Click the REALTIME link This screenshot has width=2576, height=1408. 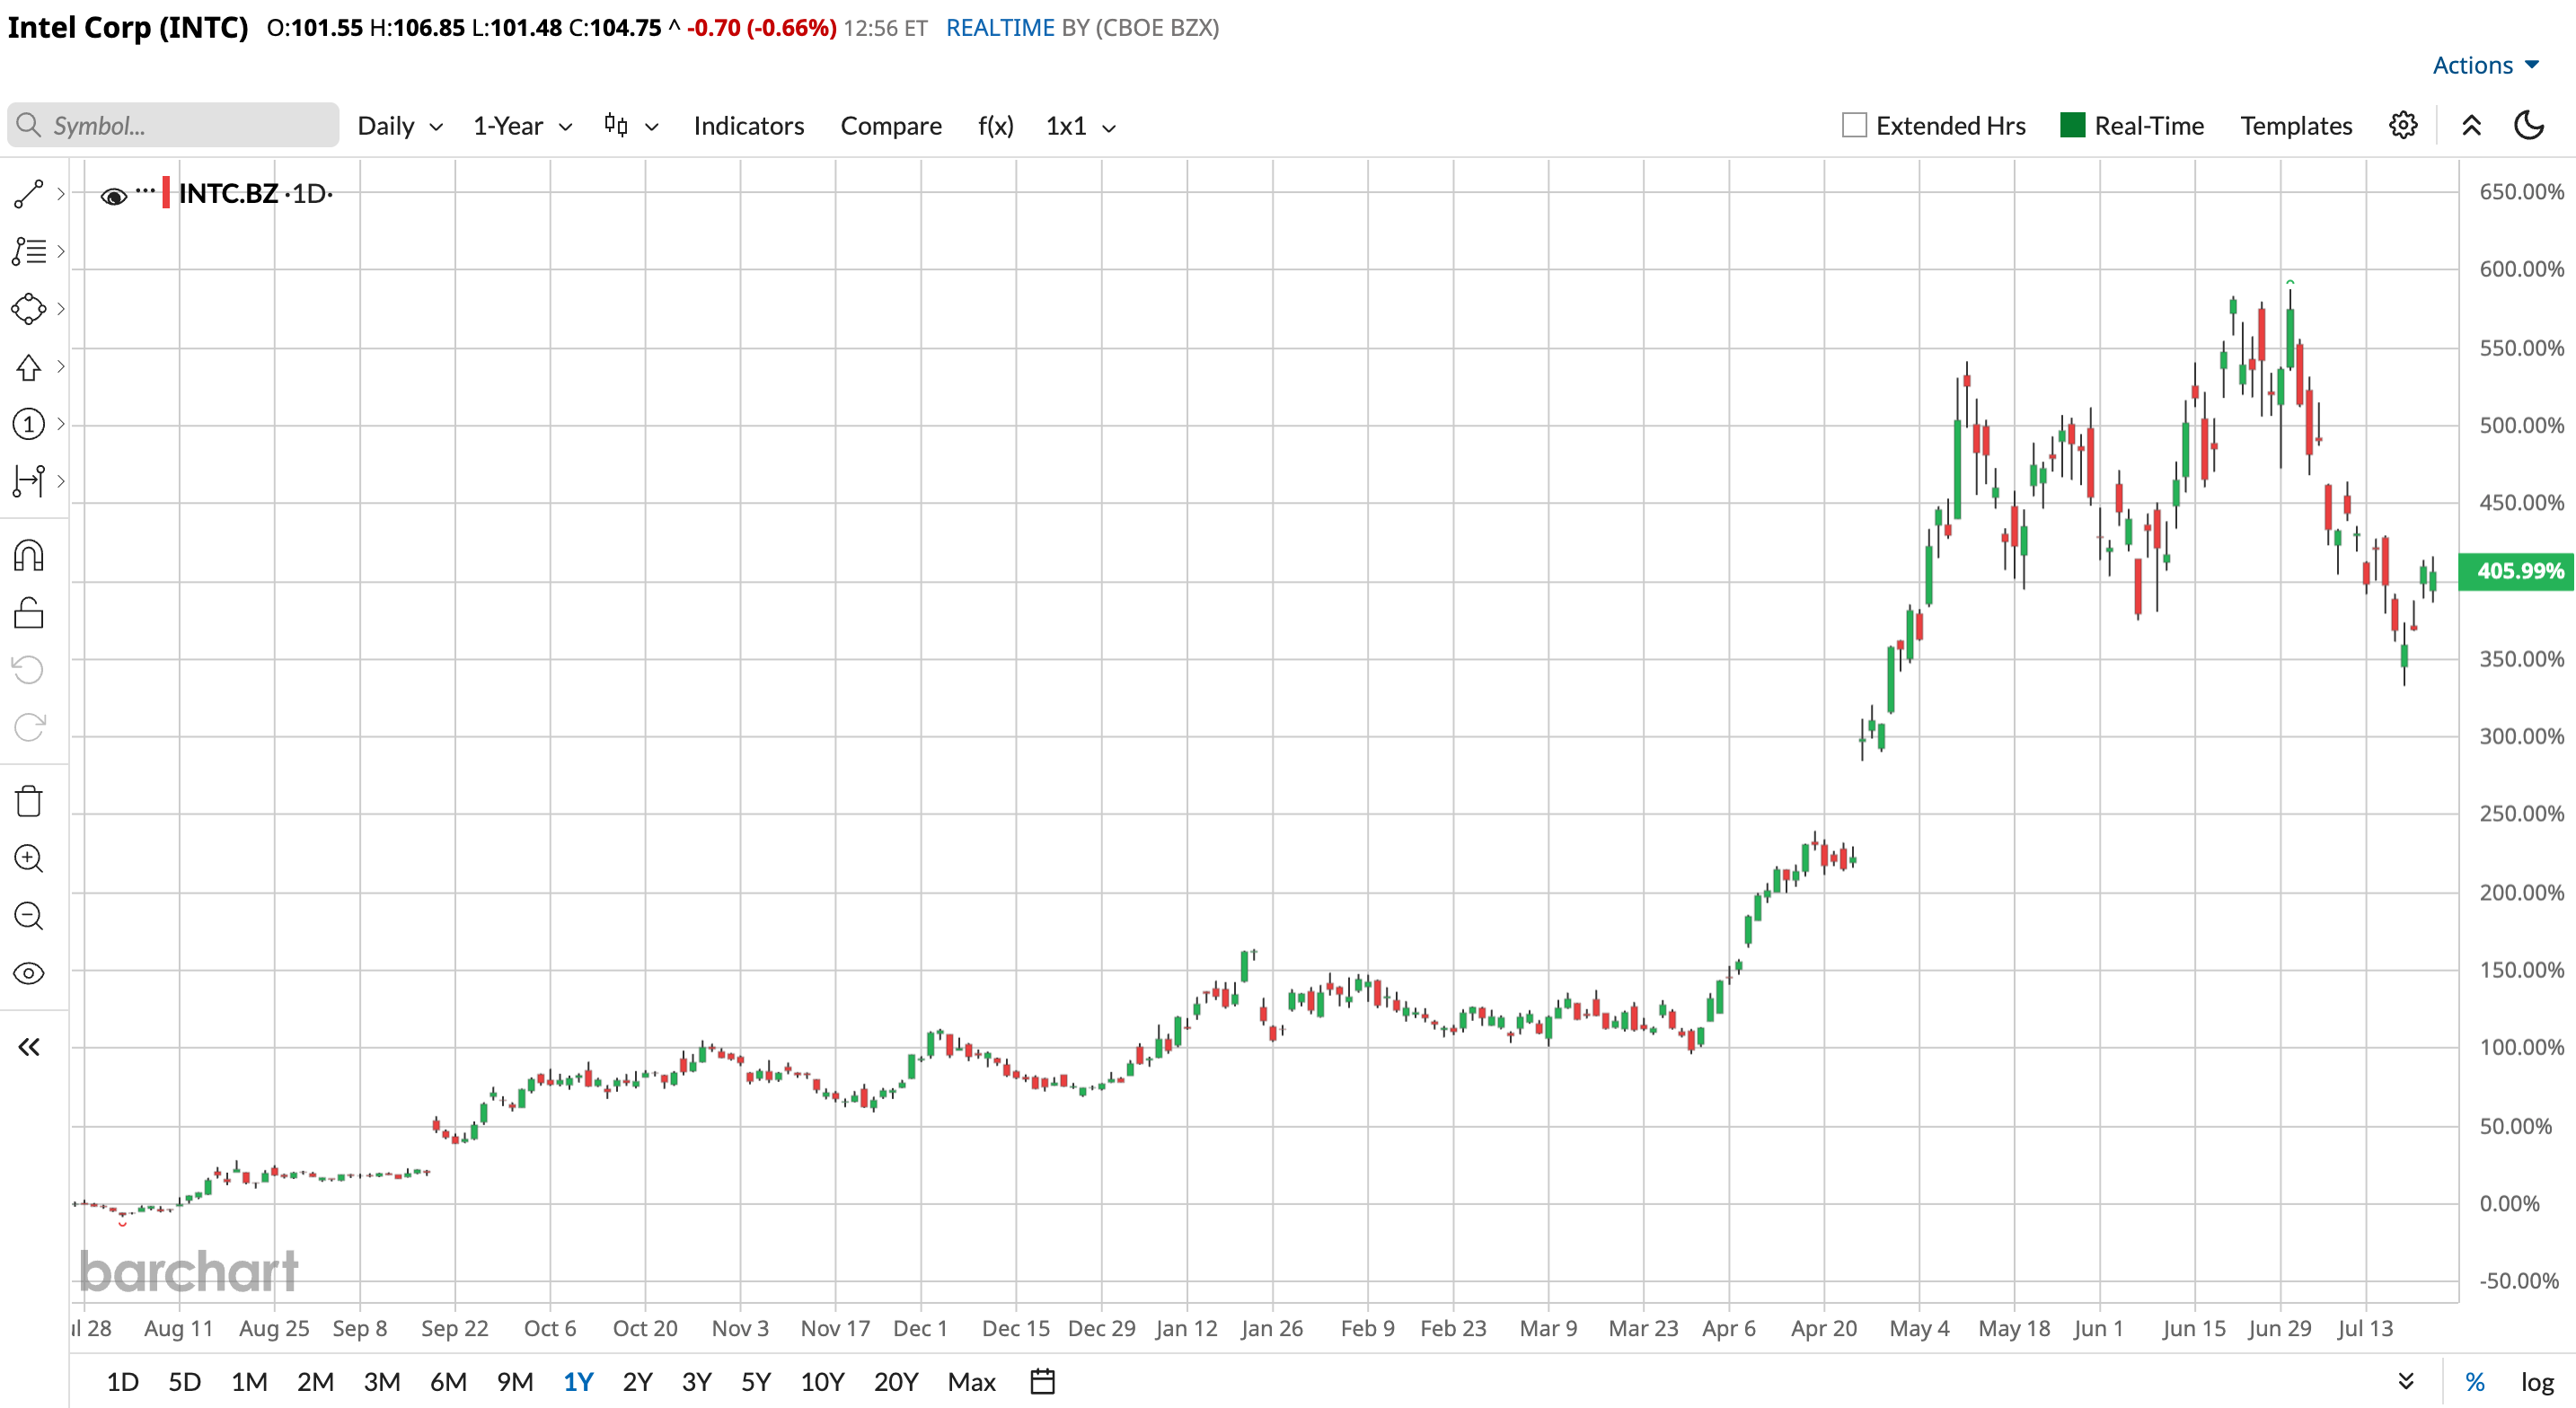[x=1000, y=28]
